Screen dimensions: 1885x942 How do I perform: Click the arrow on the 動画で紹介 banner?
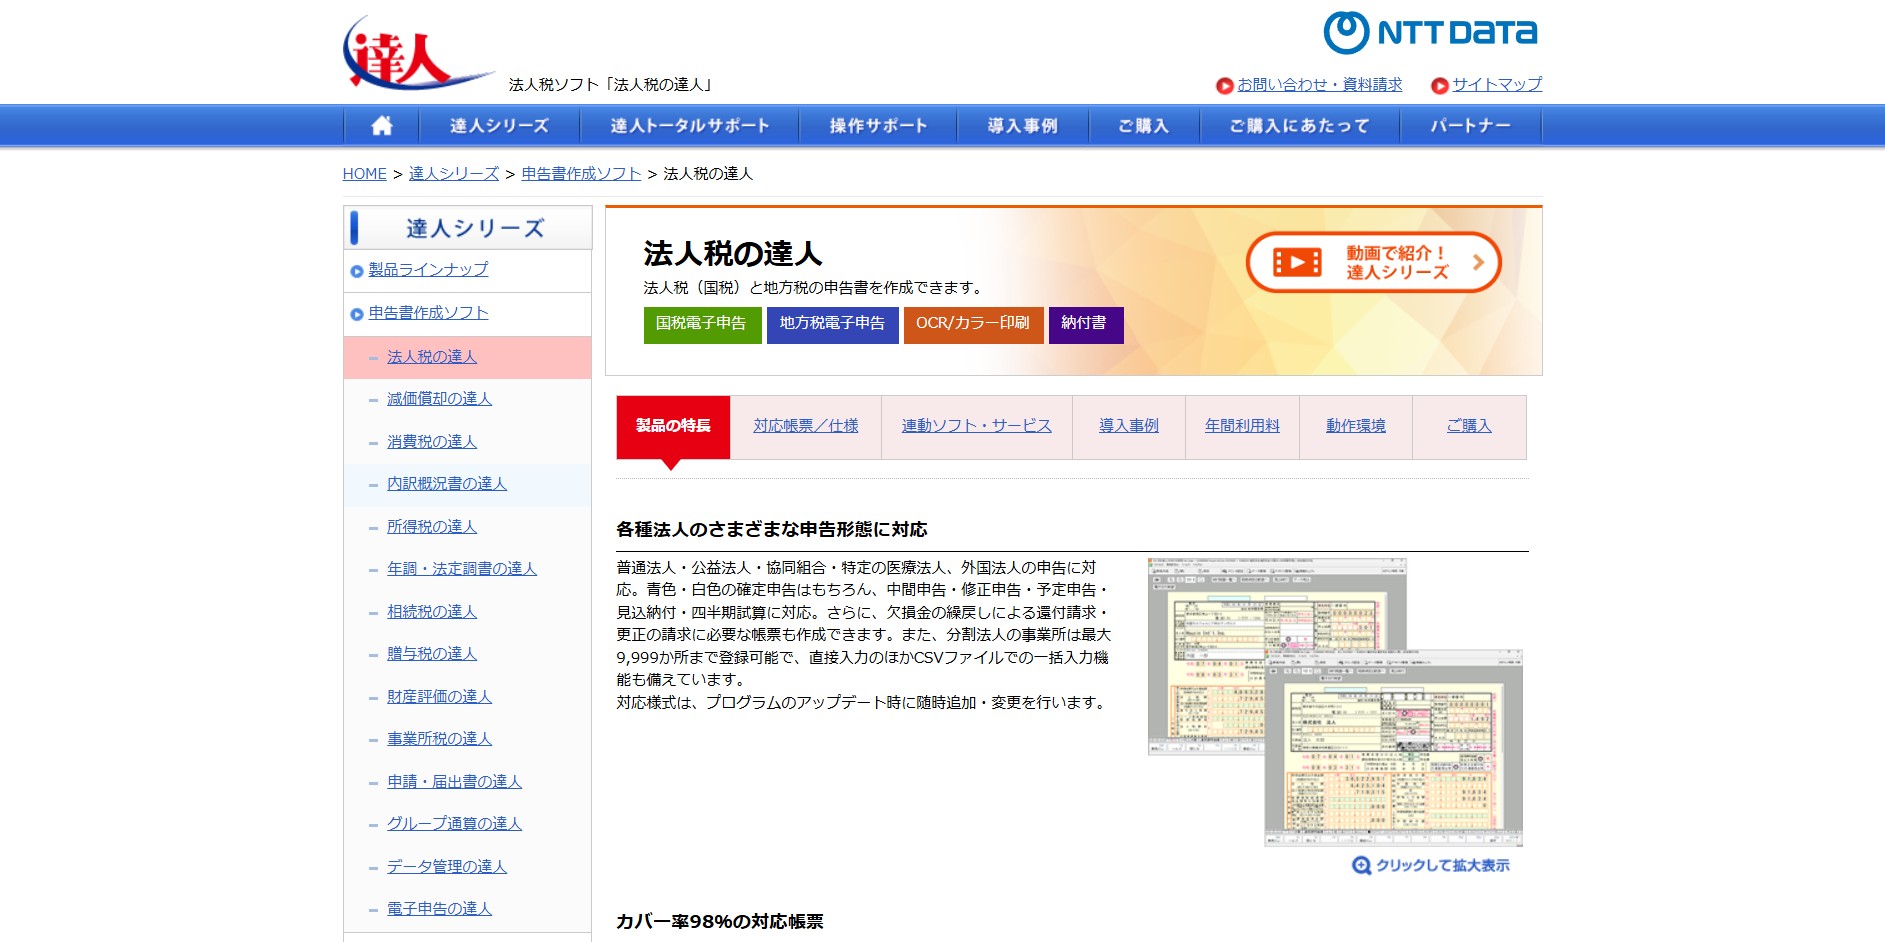click(x=1477, y=262)
